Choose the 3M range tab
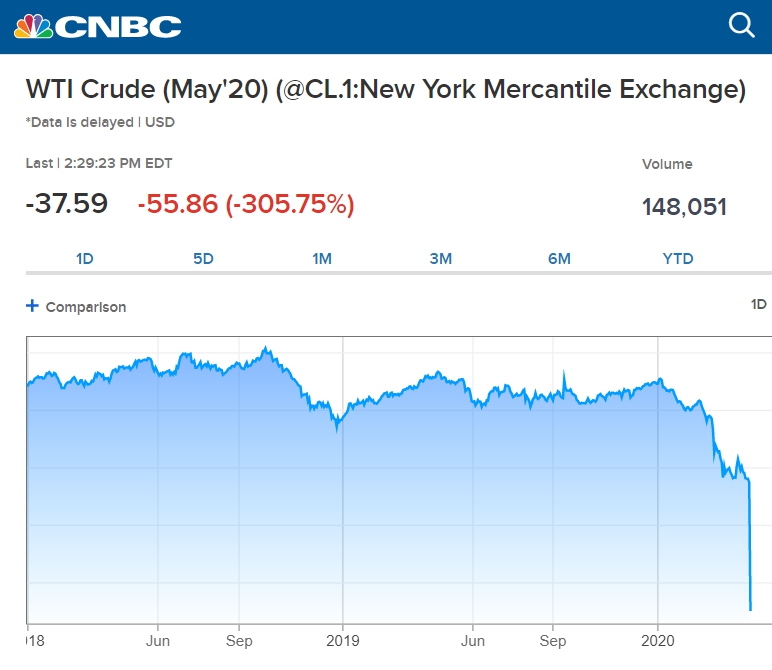This screenshot has width=772, height=670. (441, 258)
